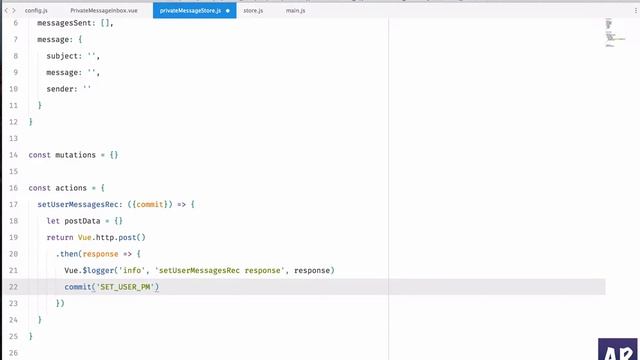Click line number 17 in gutter
This screenshot has height=360, width=640.
(x=13, y=204)
